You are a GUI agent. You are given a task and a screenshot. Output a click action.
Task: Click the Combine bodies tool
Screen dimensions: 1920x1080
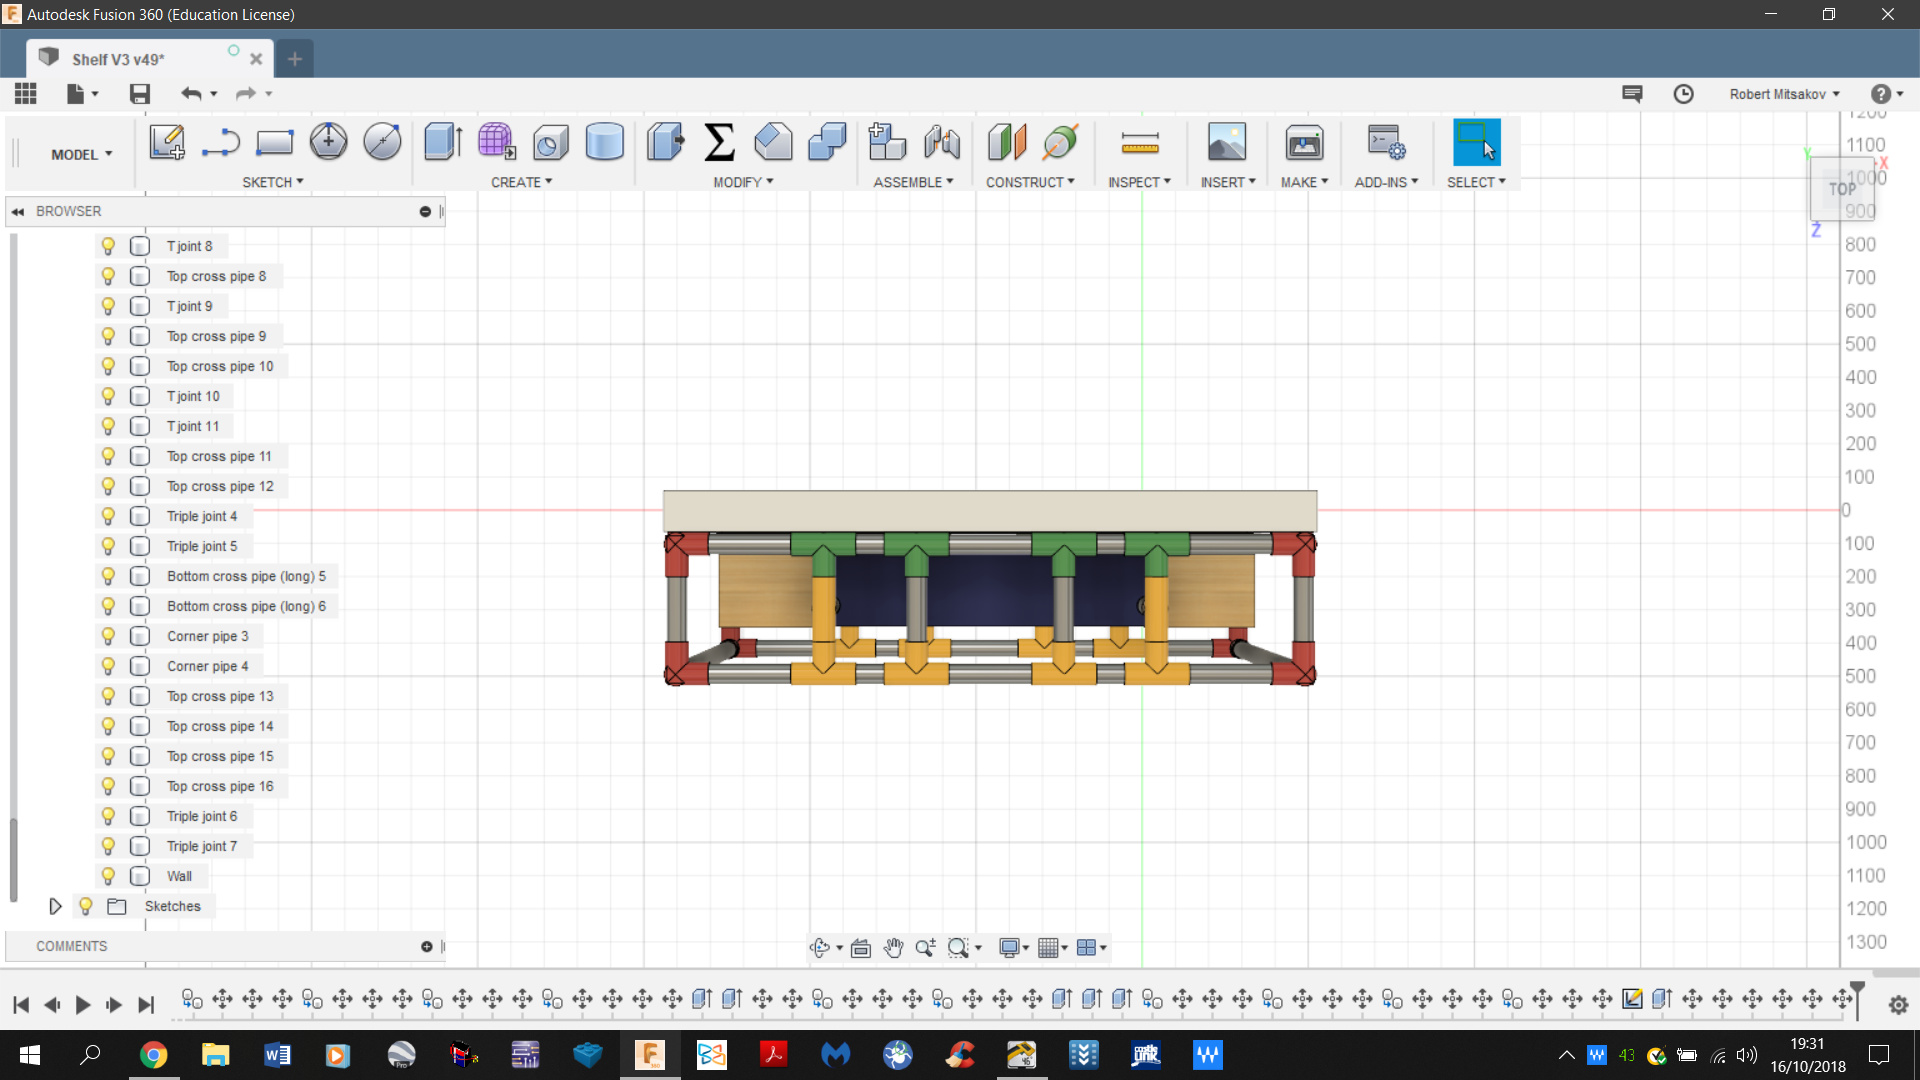point(827,142)
